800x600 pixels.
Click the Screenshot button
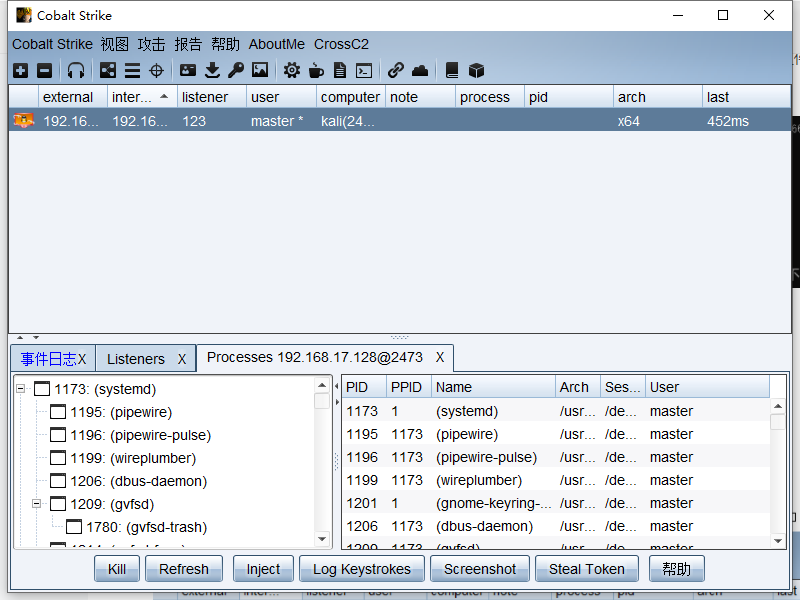coord(480,569)
